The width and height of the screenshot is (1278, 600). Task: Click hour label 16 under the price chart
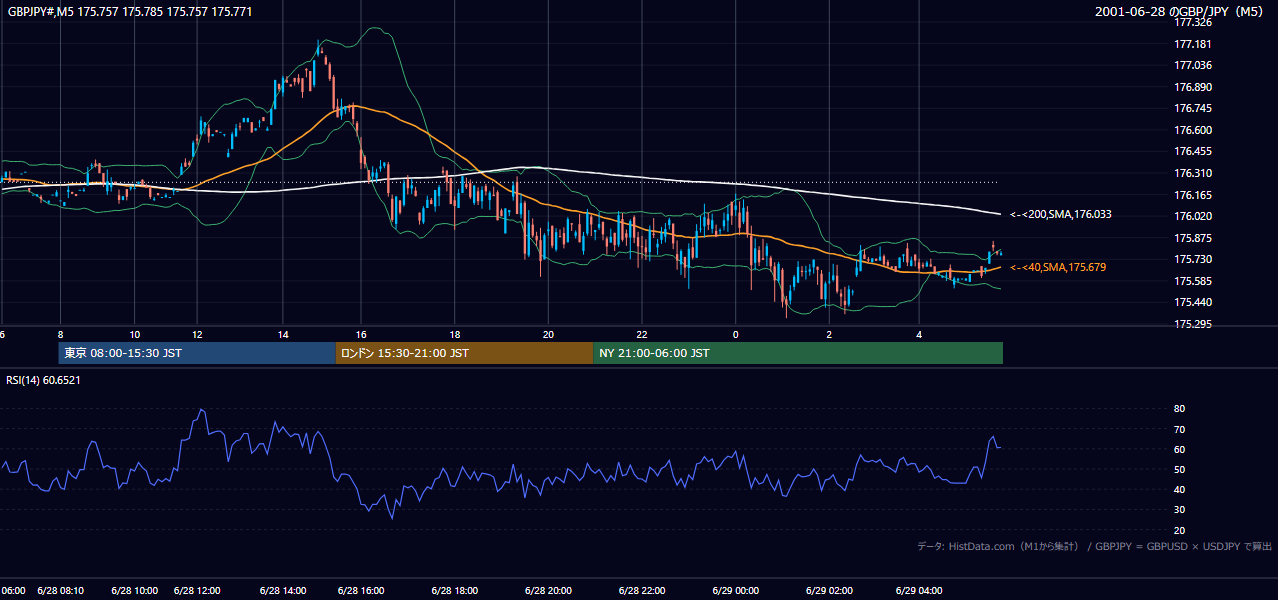pos(361,334)
